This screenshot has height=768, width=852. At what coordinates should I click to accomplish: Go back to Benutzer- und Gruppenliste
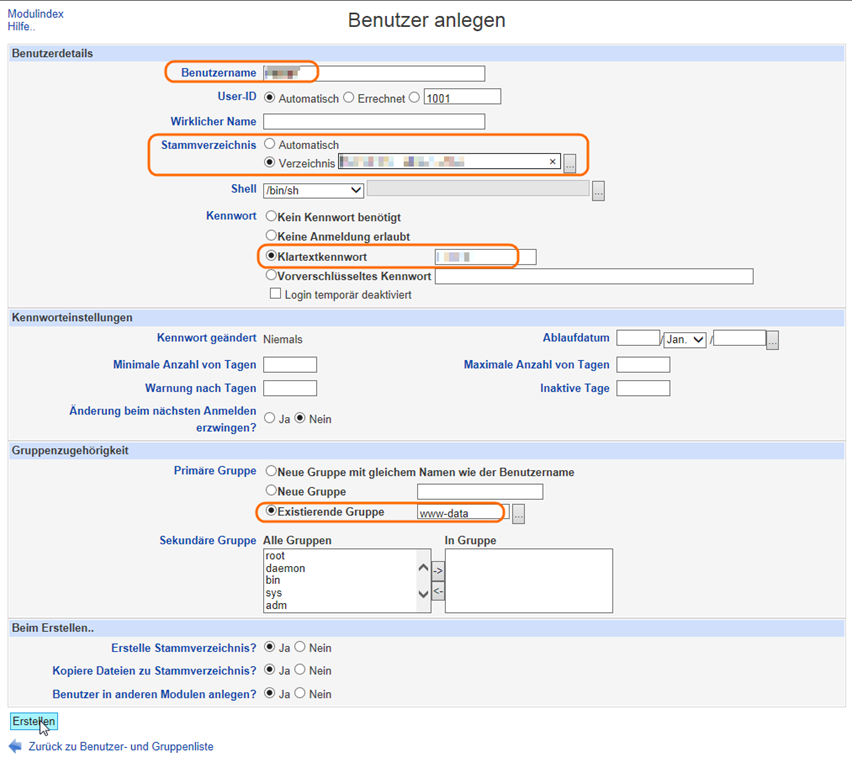120,747
